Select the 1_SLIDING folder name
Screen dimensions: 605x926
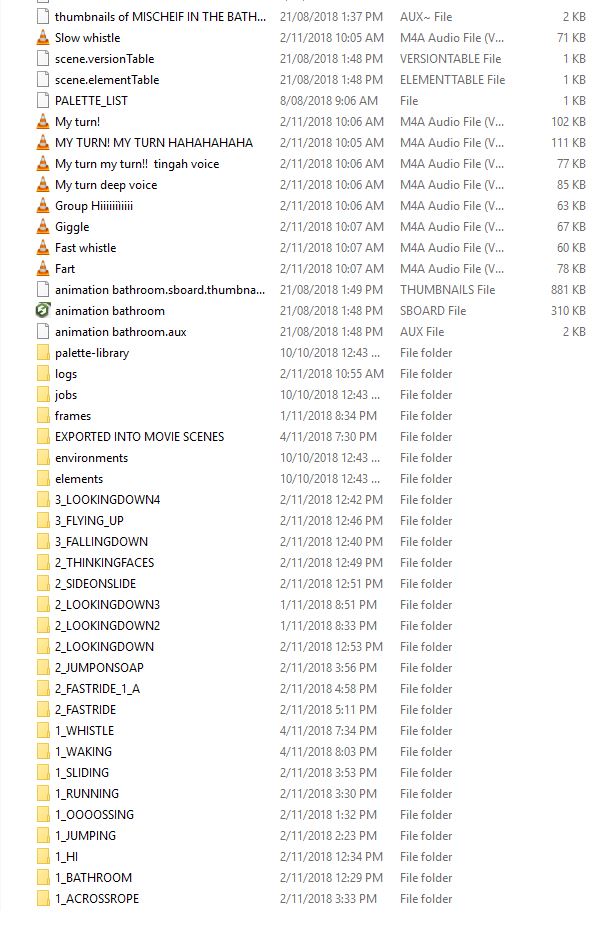tap(82, 773)
